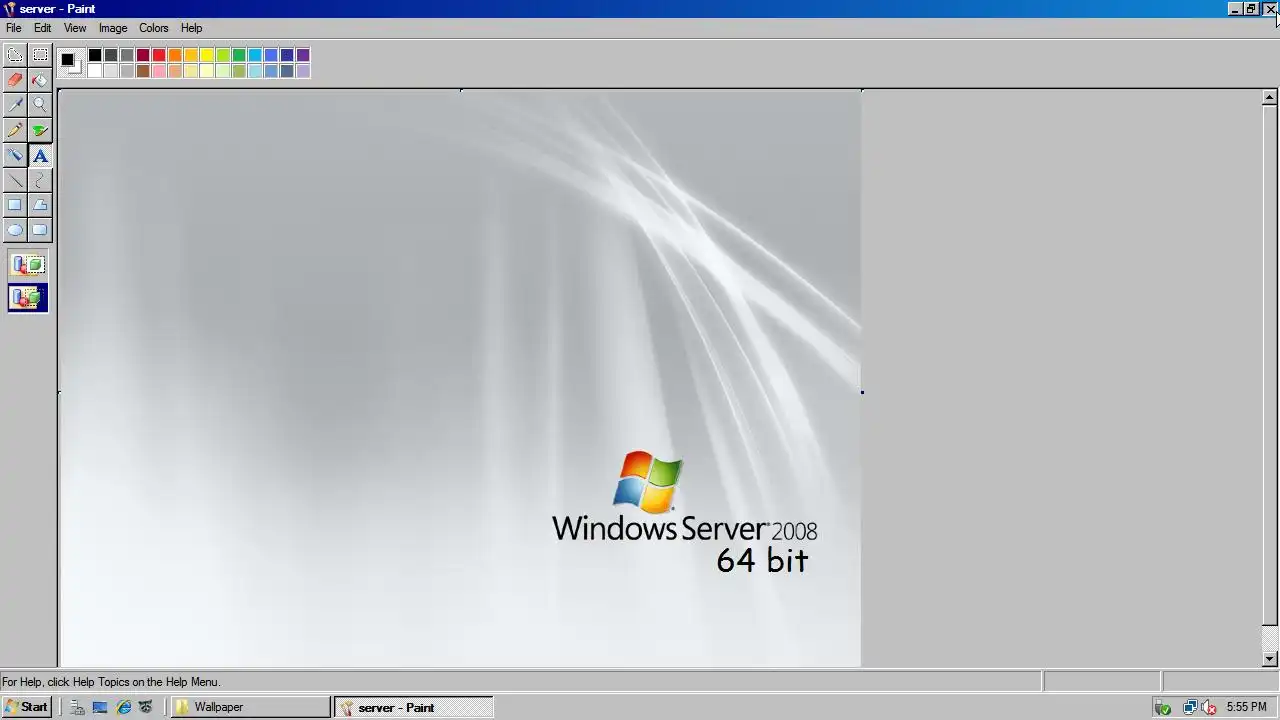
Task: Open the File menu
Action: [14, 28]
